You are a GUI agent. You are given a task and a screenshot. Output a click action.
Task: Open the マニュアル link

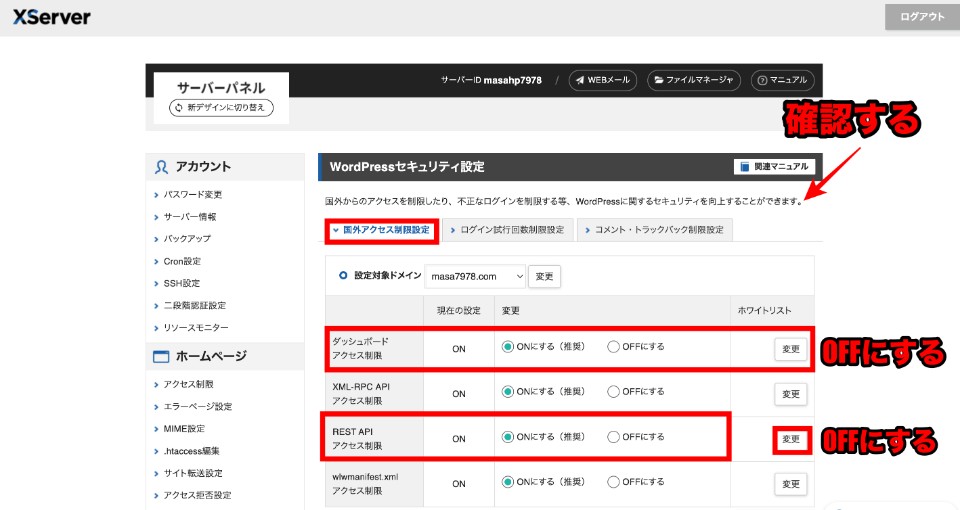[782, 80]
